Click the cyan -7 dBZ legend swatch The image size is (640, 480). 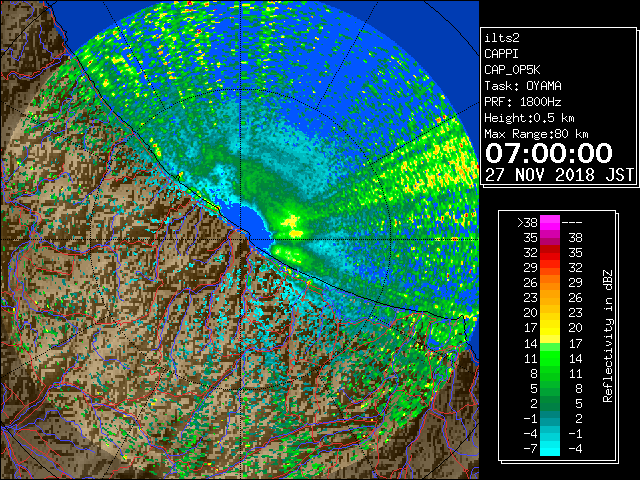pos(550,448)
